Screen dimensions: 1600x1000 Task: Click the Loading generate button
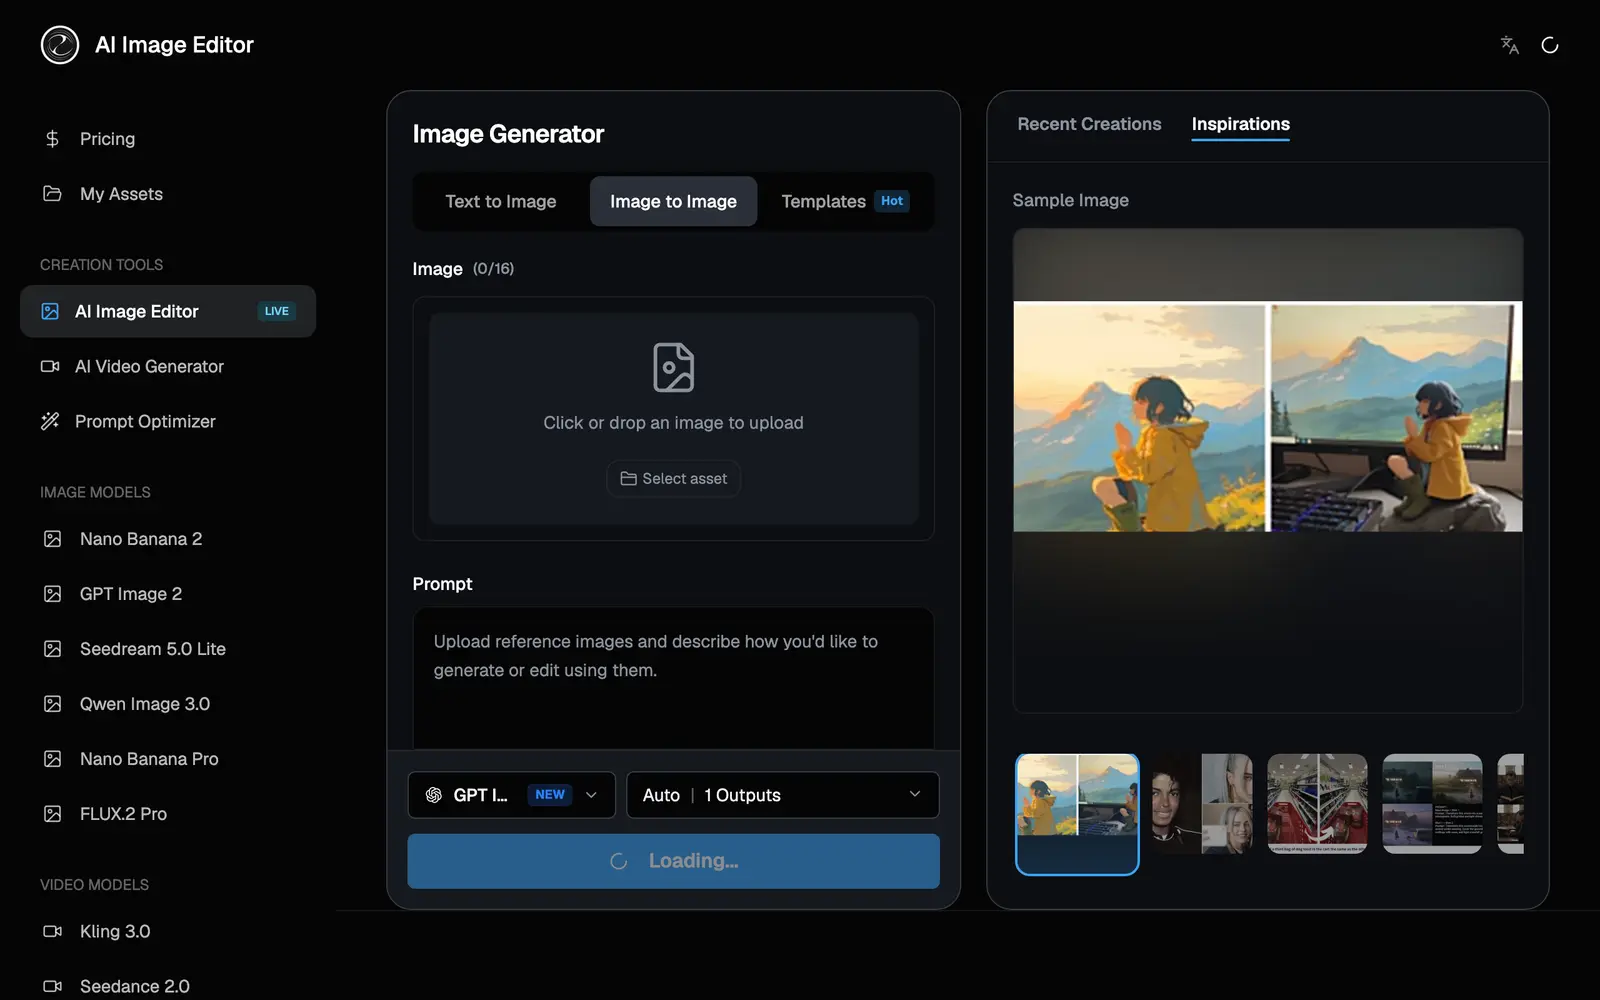click(673, 861)
